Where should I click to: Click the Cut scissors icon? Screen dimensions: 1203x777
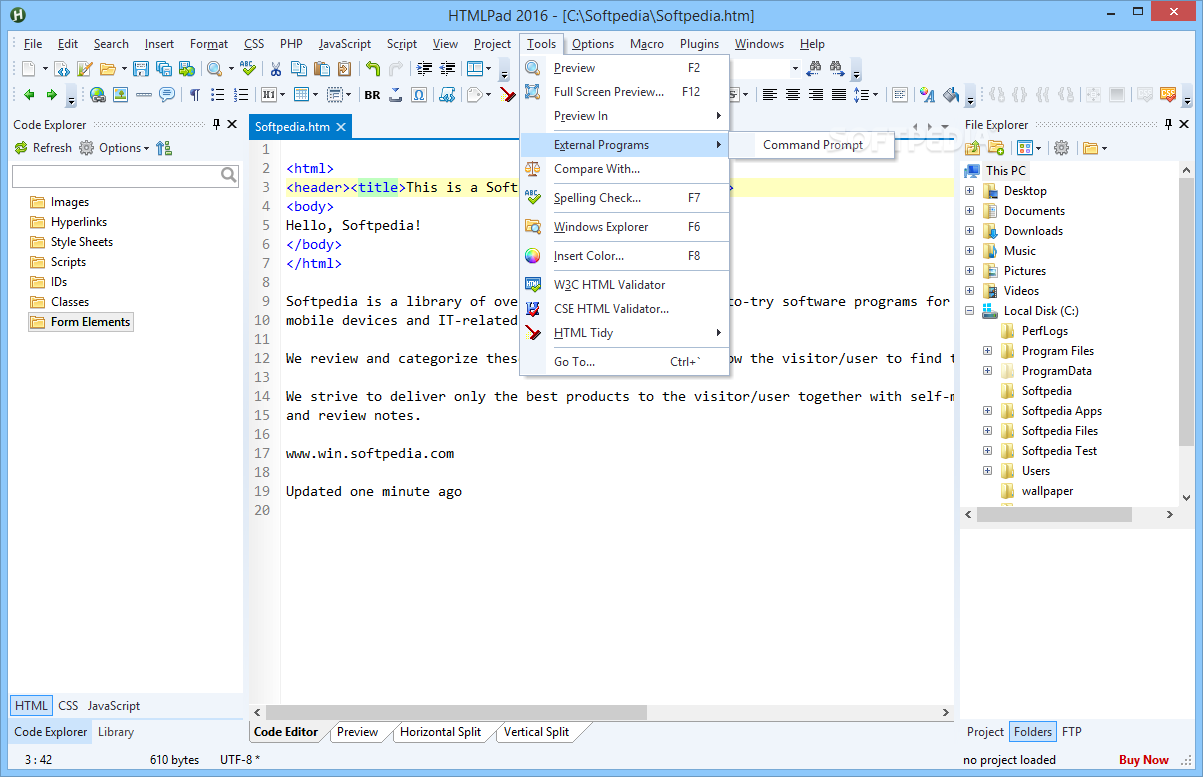click(x=275, y=69)
